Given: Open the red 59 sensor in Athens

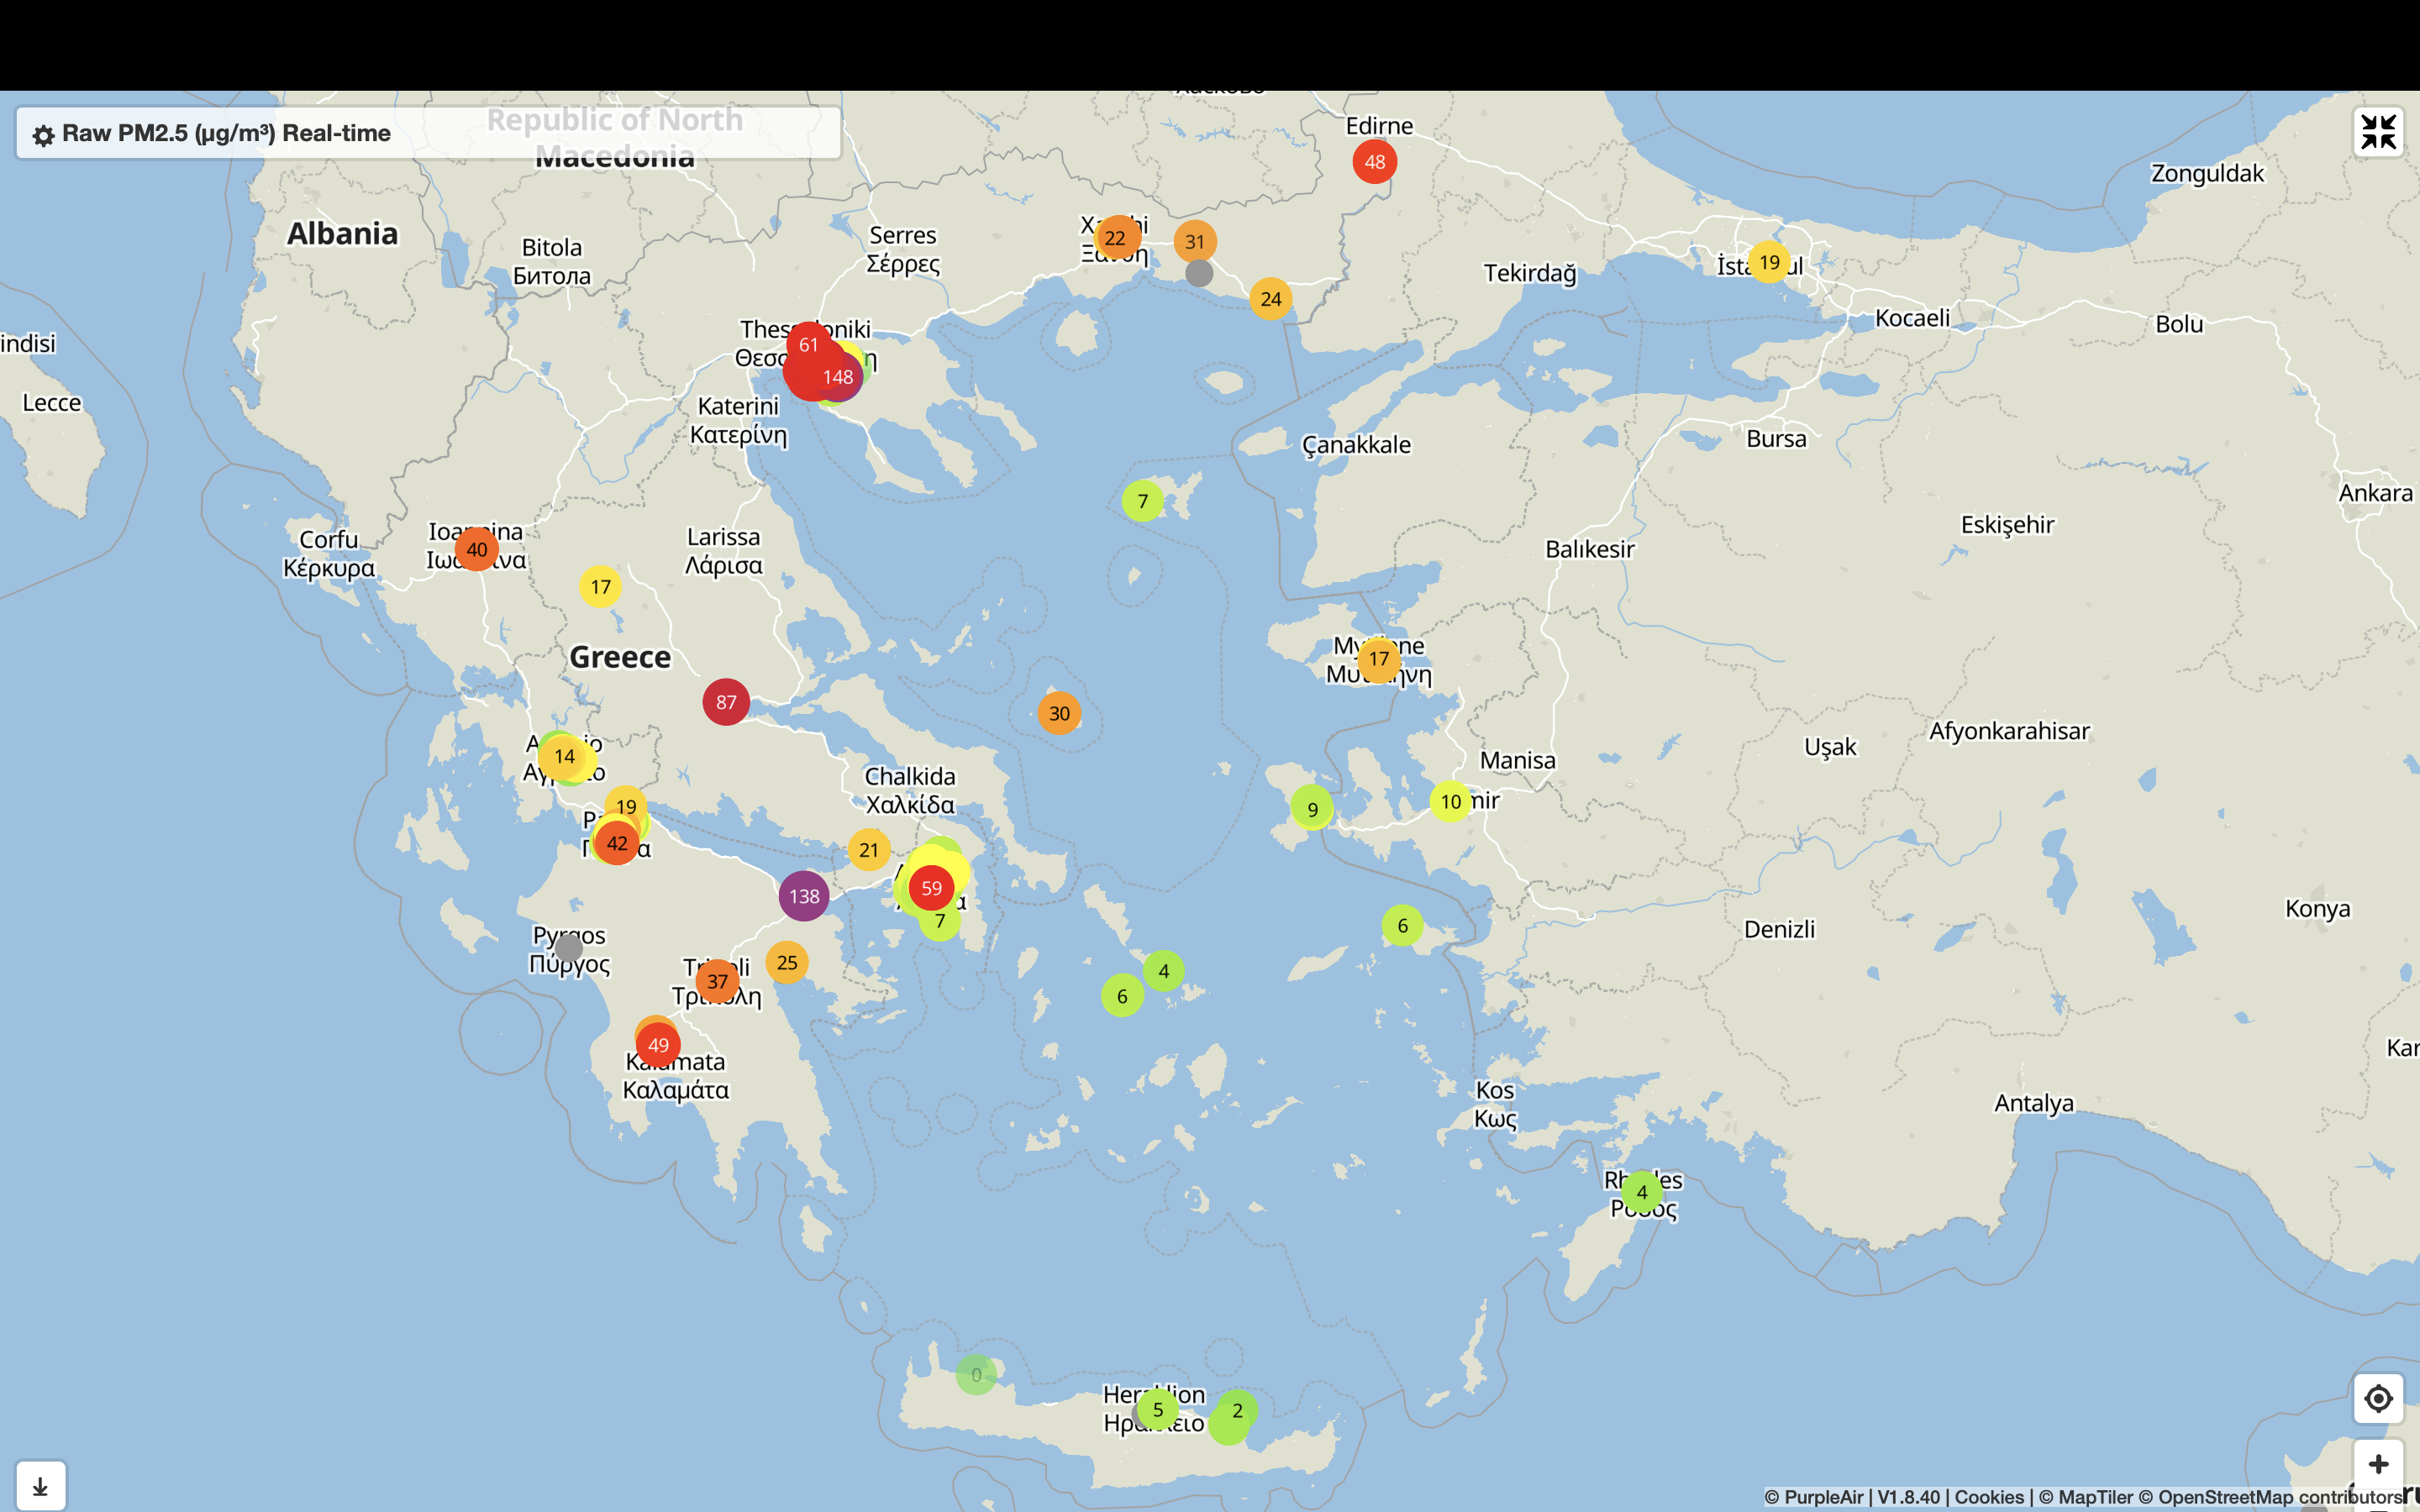Looking at the screenshot, I should [931, 888].
